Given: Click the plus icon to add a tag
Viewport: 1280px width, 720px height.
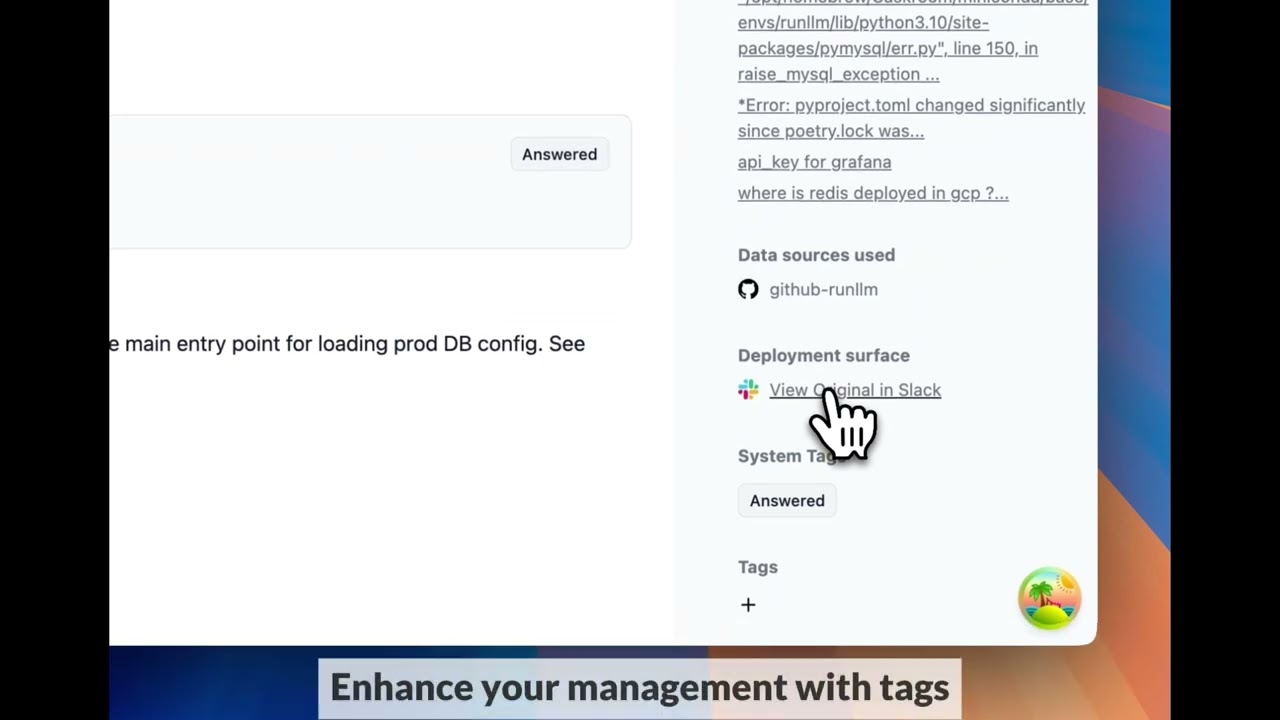Looking at the screenshot, I should tap(748, 605).
